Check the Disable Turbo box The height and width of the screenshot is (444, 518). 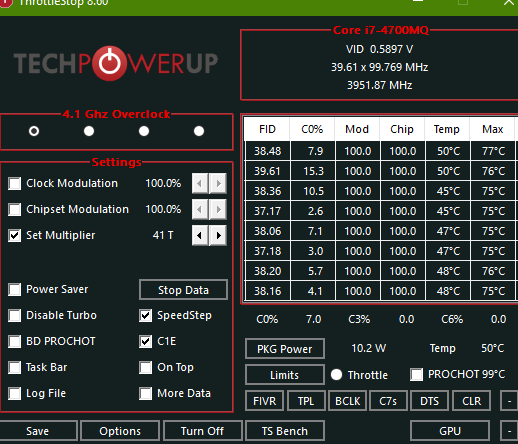[x=15, y=315]
